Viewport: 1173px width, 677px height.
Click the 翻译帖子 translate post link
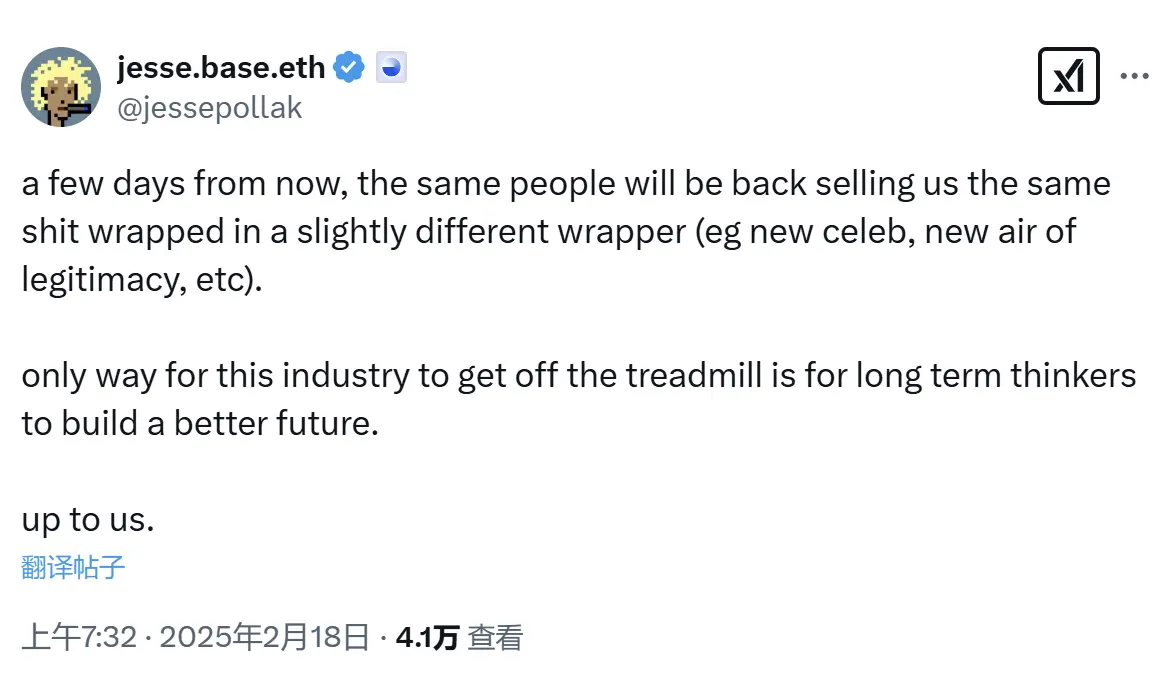tap(73, 568)
